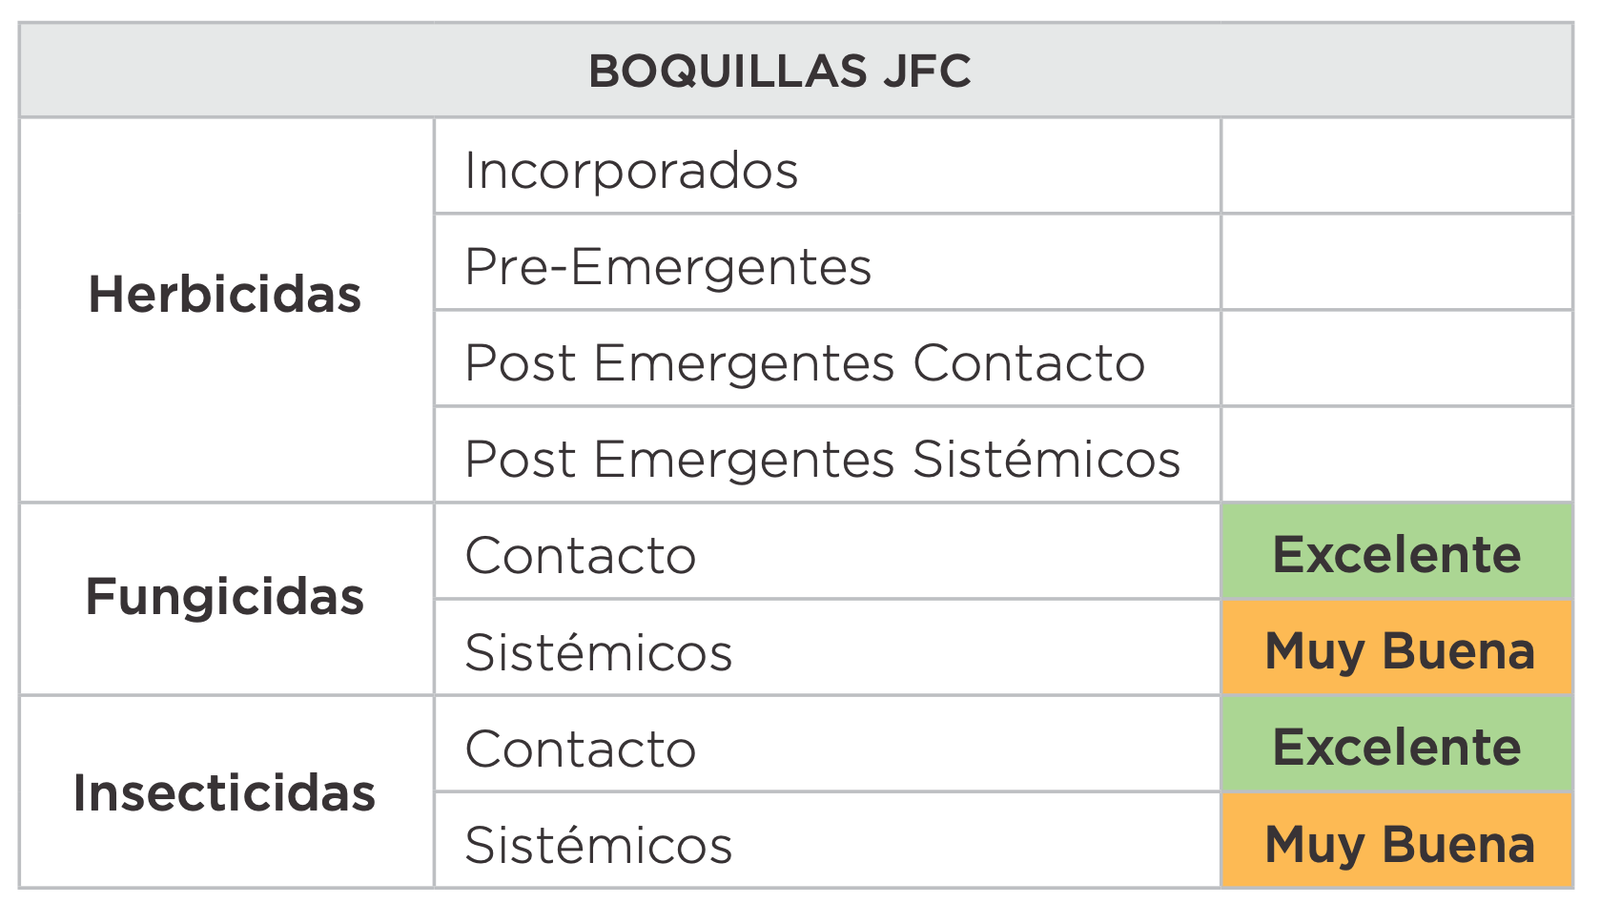Click orange Muy Buena cell for Insecticidas Sistémicos
This screenshot has width=1600, height=904.
pos(1398,843)
